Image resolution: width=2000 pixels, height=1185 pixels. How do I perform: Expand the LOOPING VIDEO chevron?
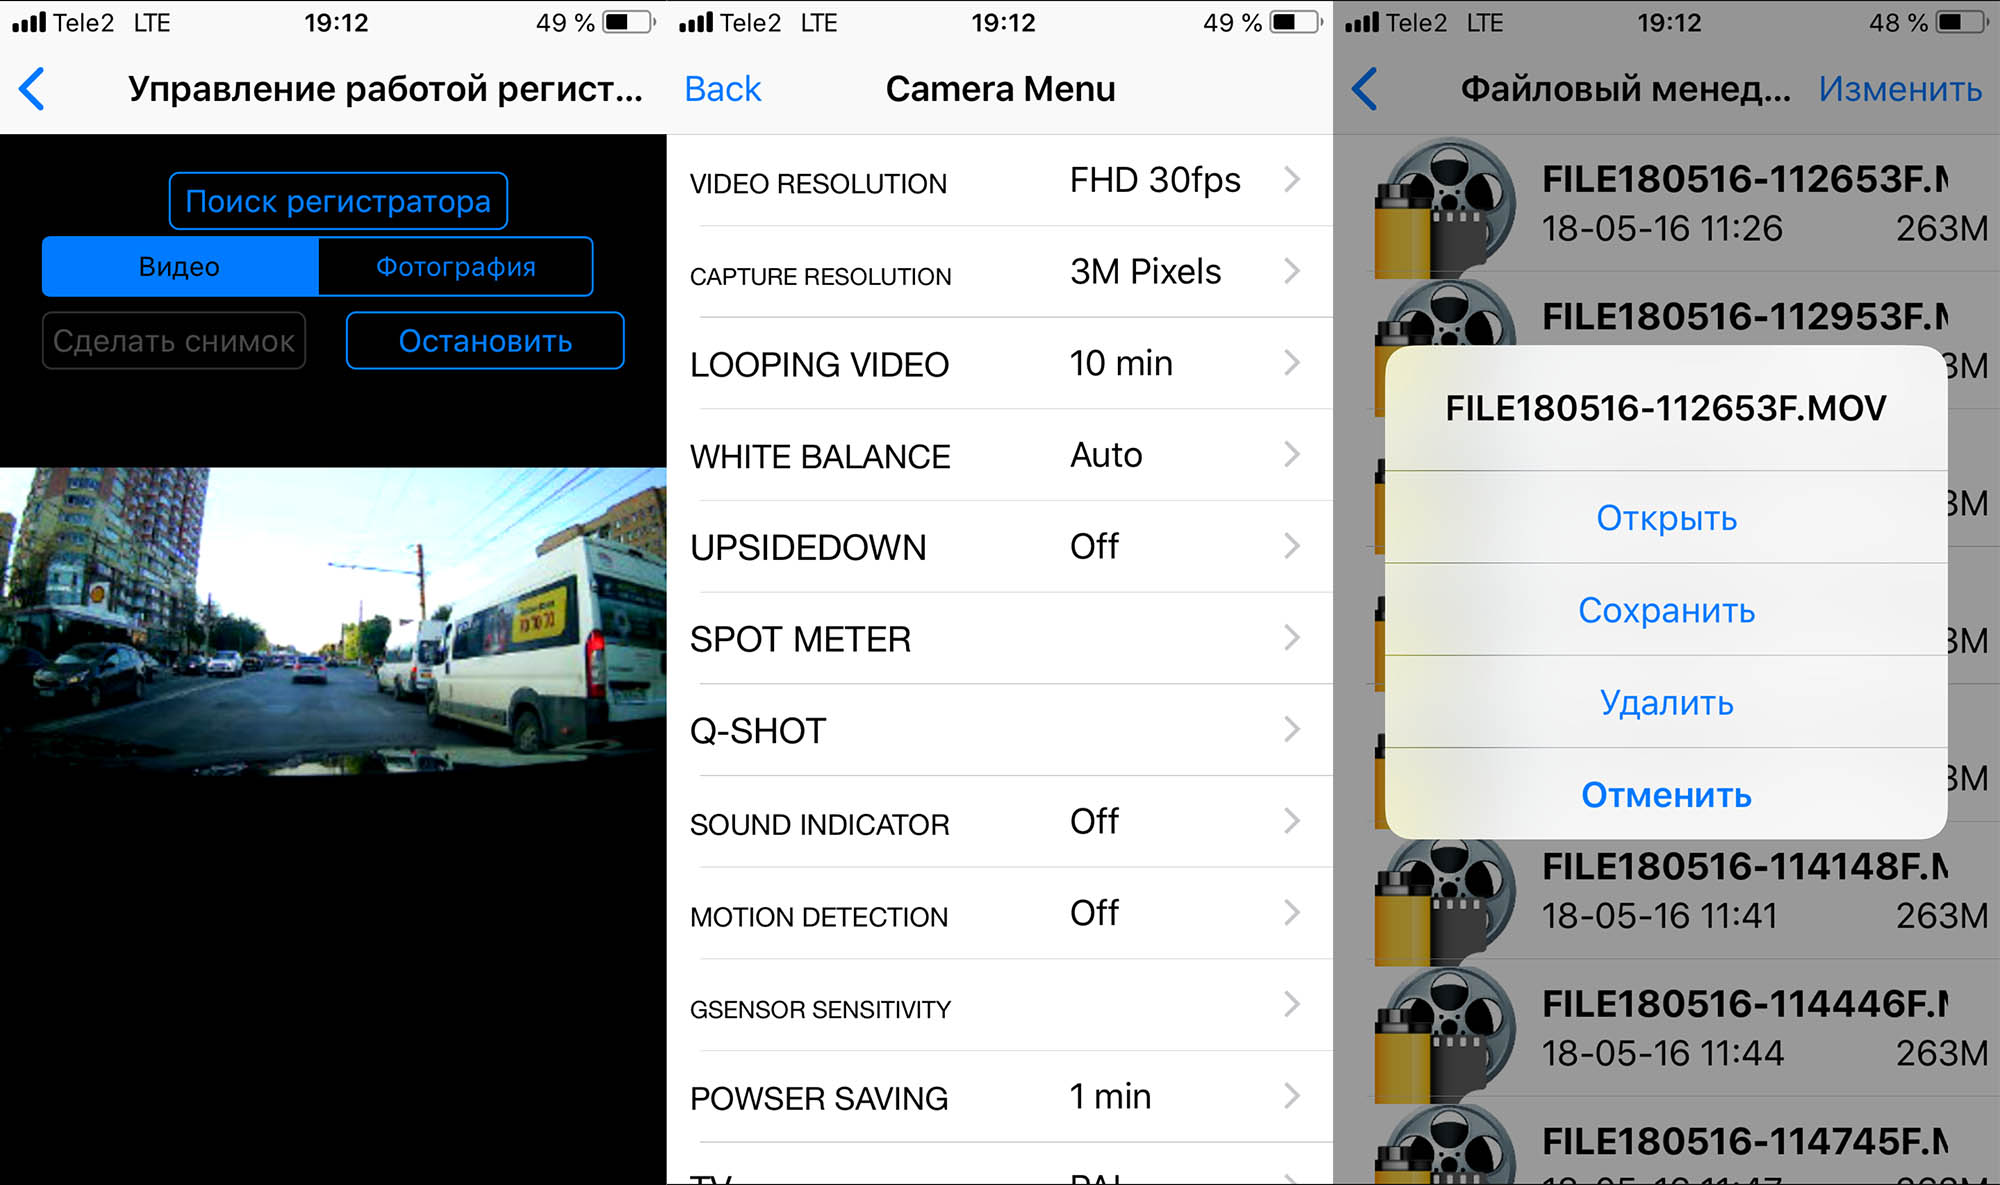tap(1292, 363)
